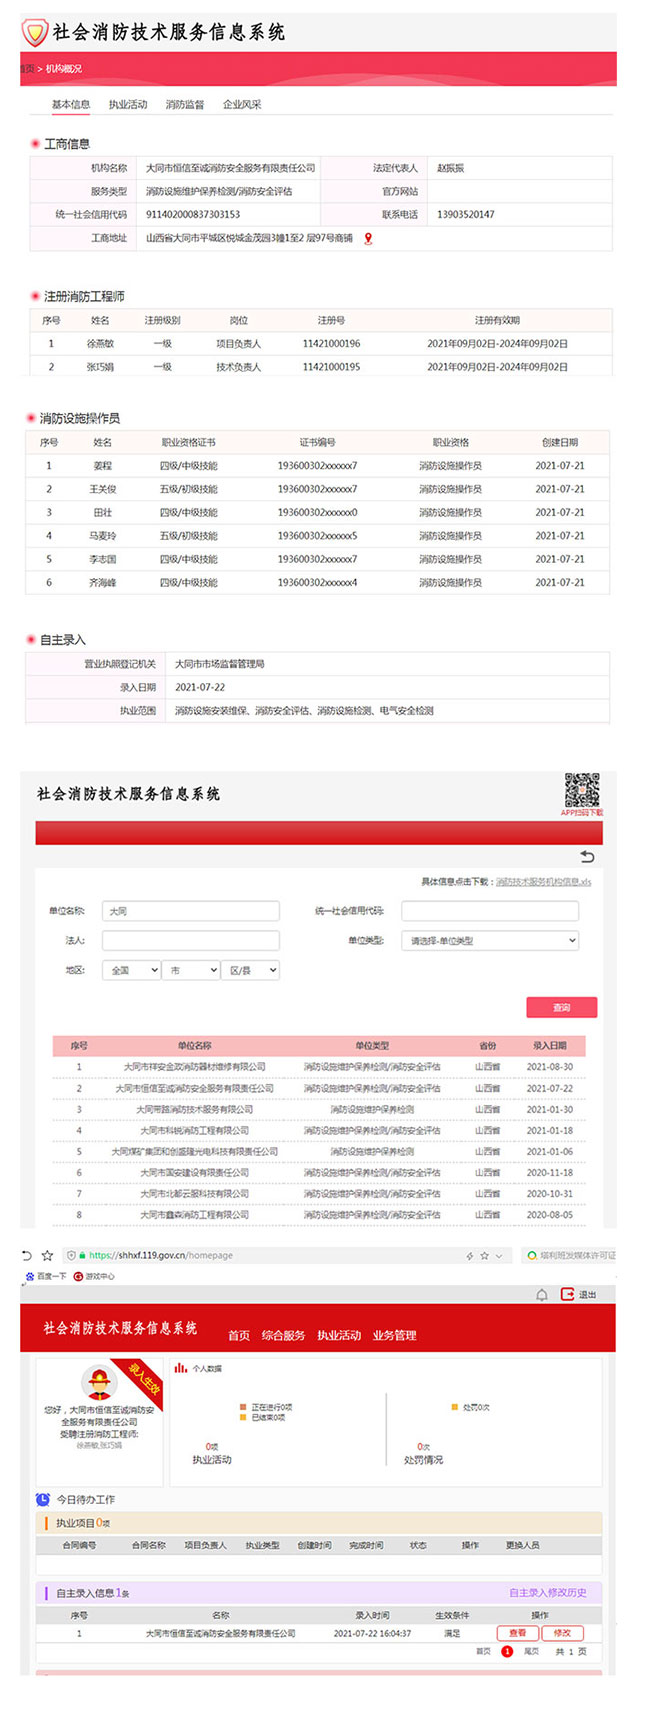The width and height of the screenshot is (650, 1715).
Task: Click the back arrow icon above search form
Action: point(587,857)
